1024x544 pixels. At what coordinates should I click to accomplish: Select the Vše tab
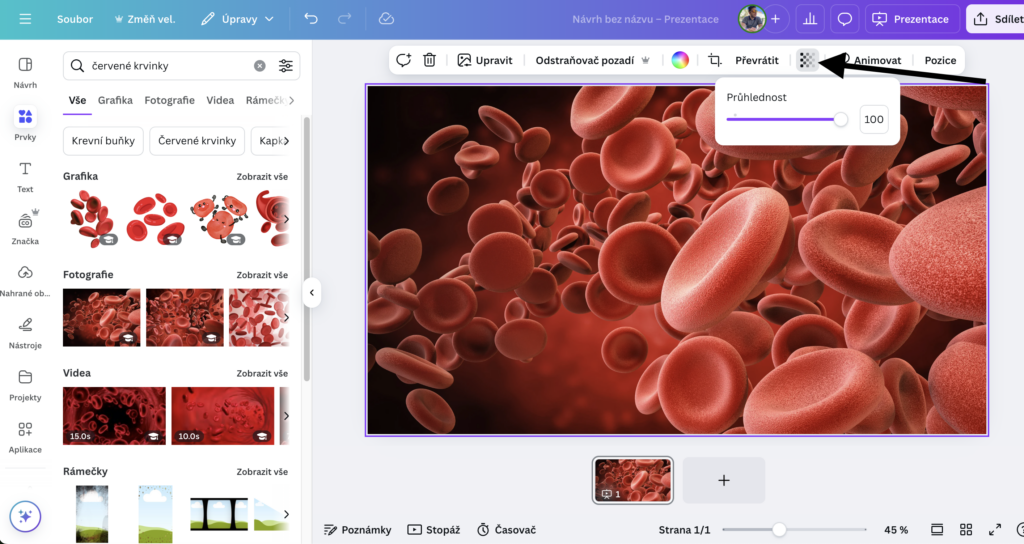77,100
